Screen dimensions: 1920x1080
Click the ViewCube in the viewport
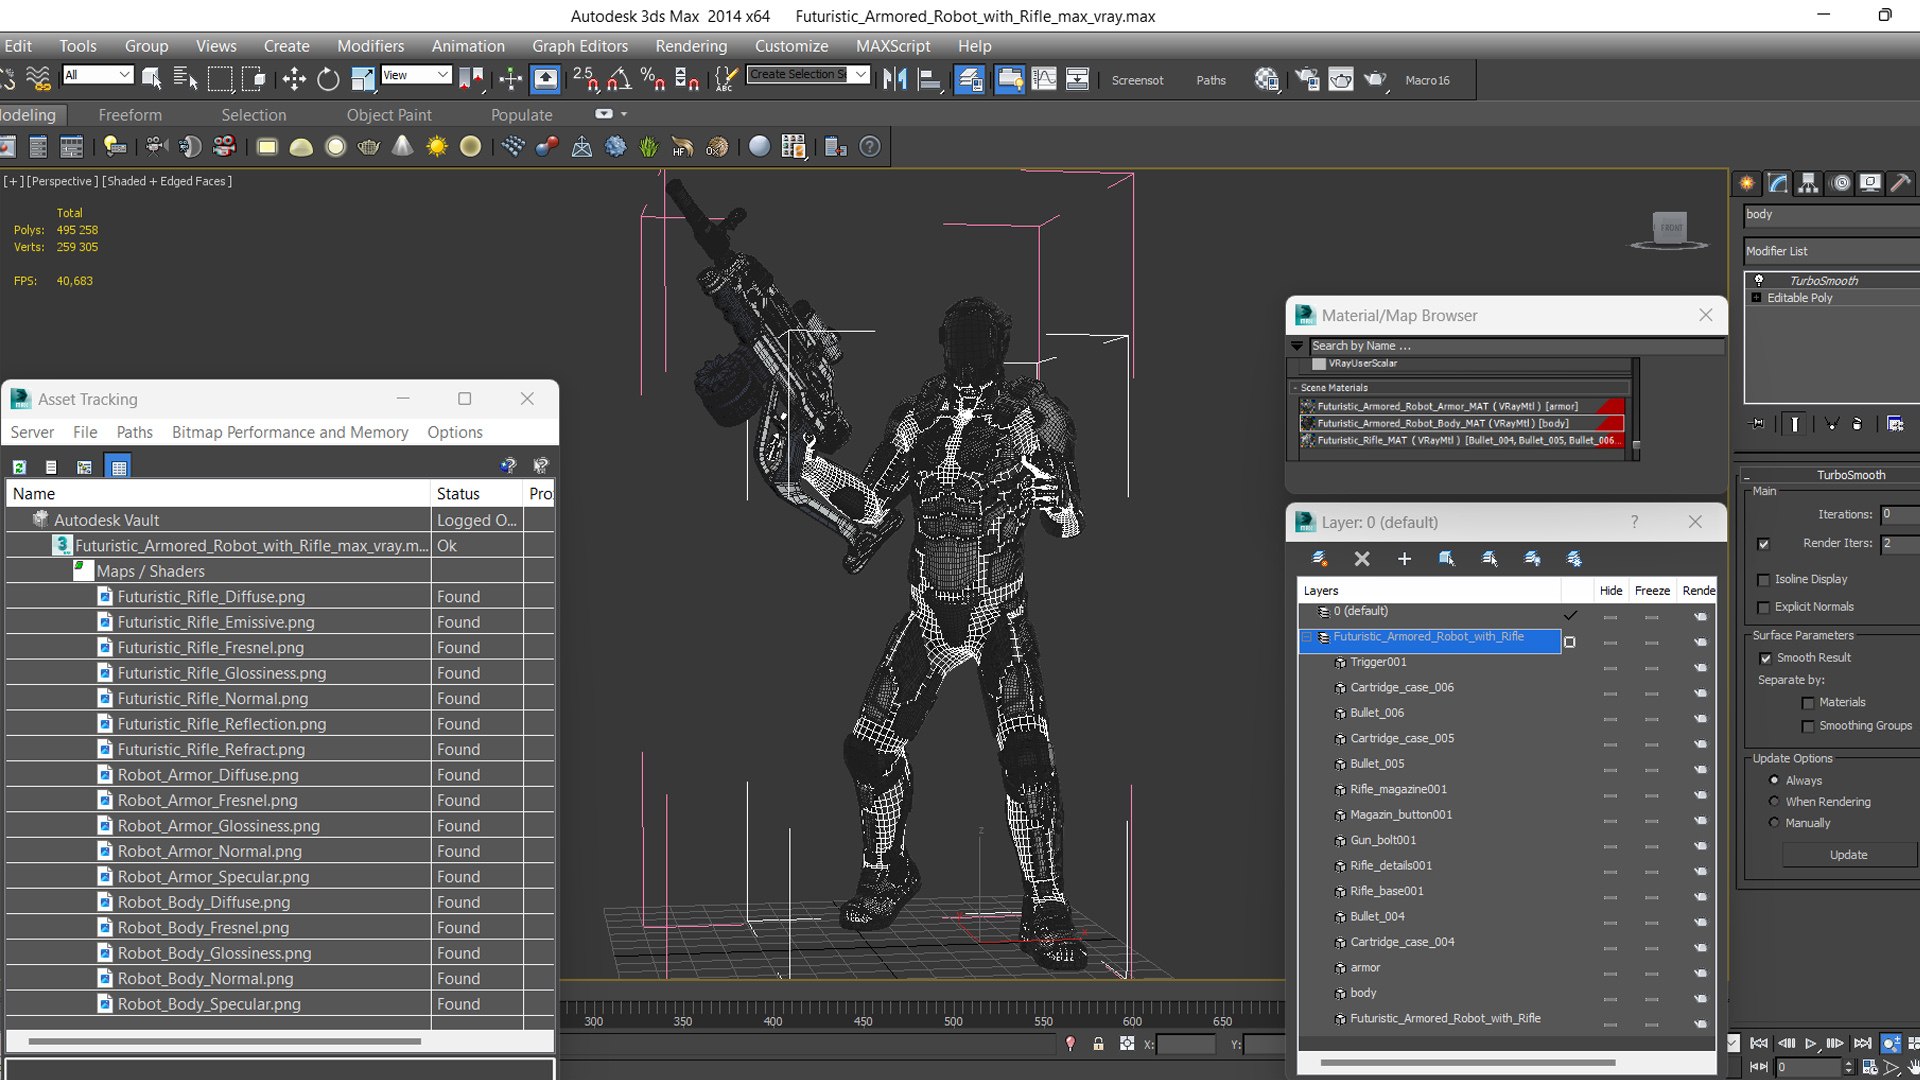1669,229
